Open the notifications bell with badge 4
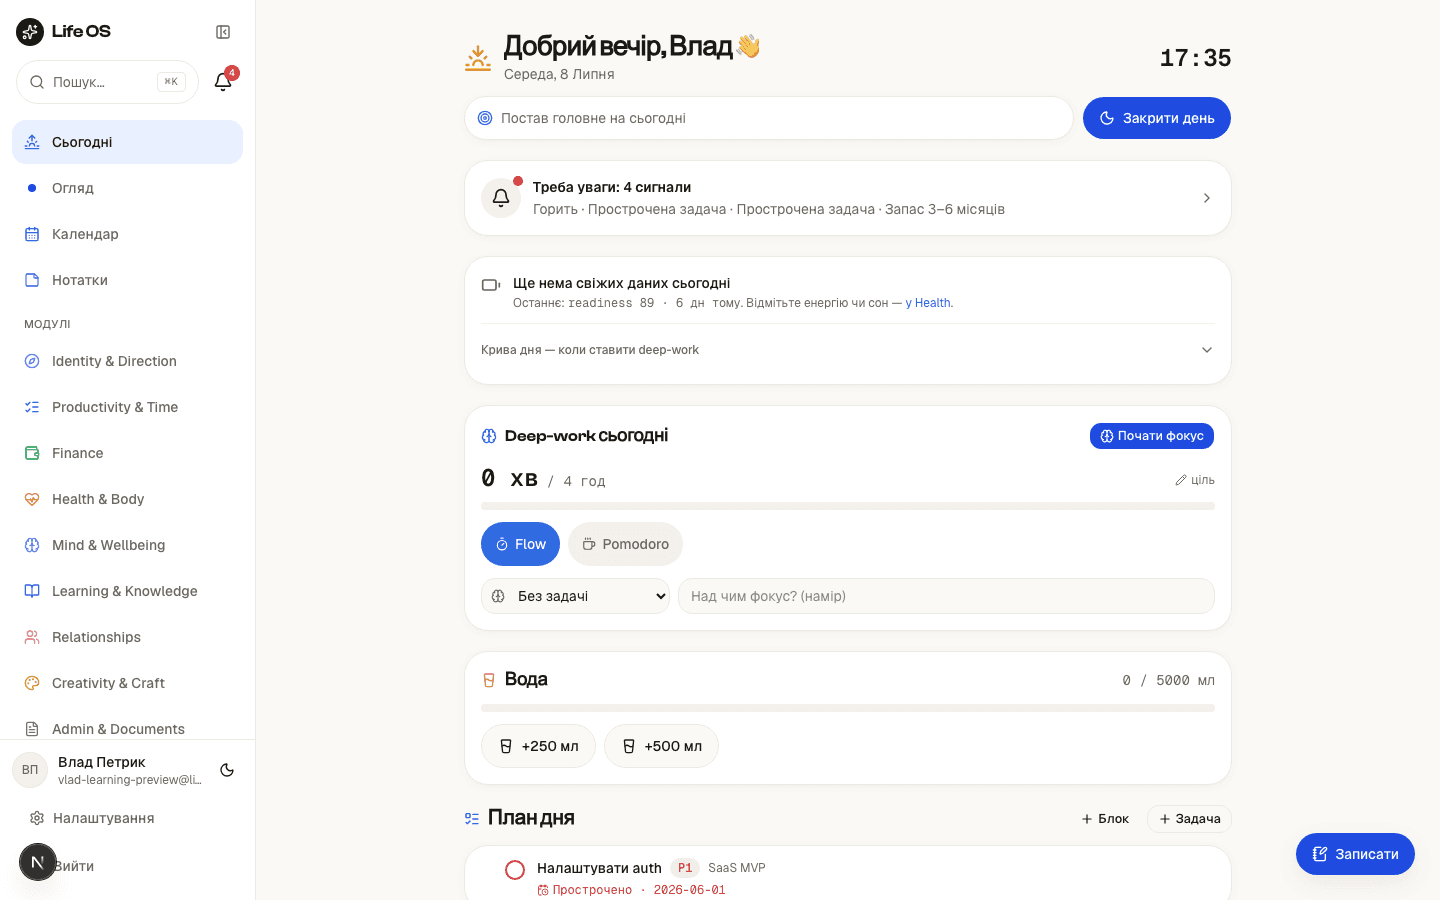The height and width of the screenshot is (900, 1440). 223,82
